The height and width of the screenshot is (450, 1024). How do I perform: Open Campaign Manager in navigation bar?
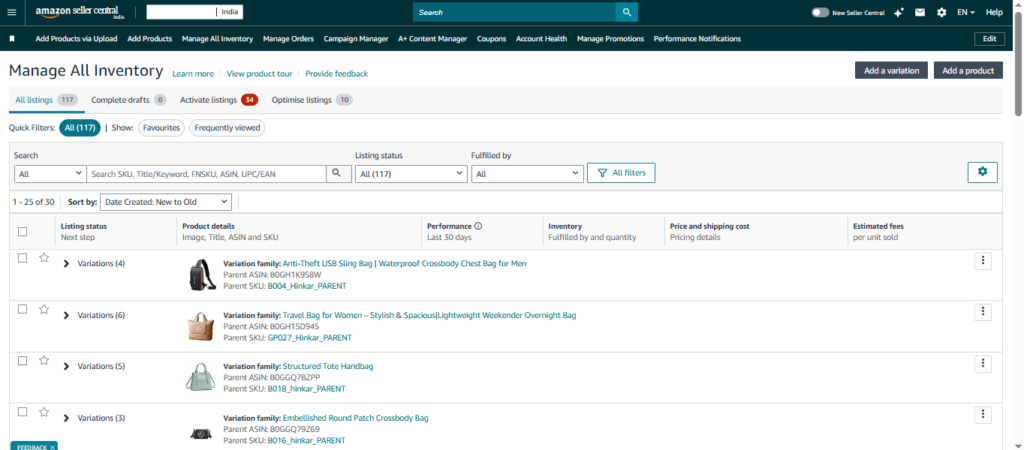click(356, 39)
